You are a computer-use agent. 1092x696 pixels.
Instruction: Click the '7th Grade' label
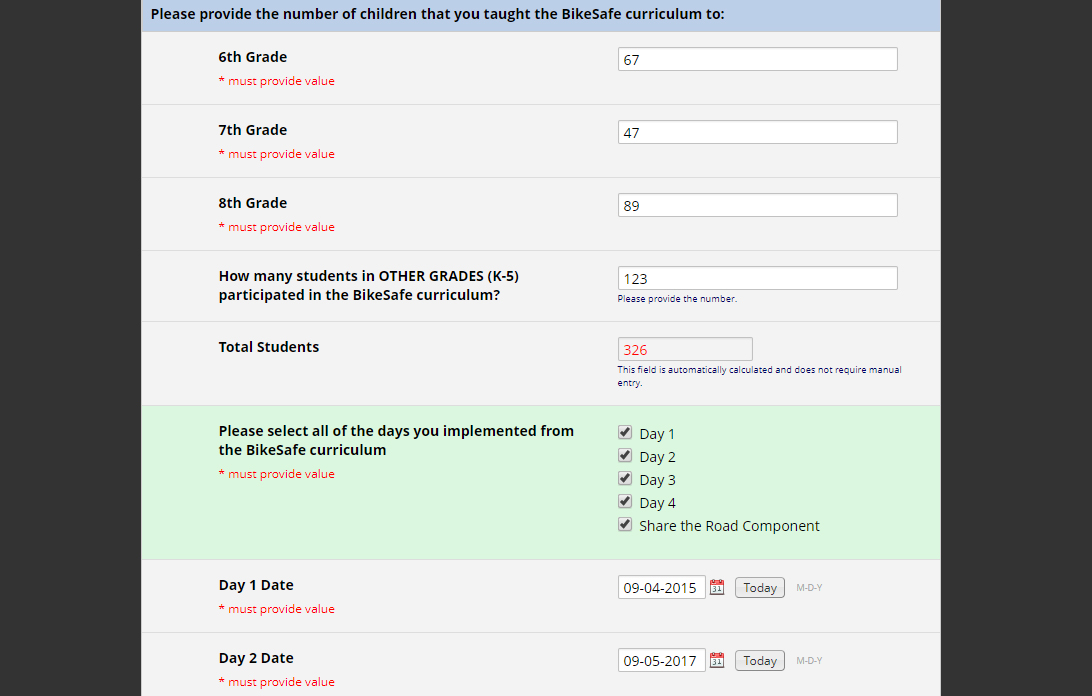(x=253, y=130)
